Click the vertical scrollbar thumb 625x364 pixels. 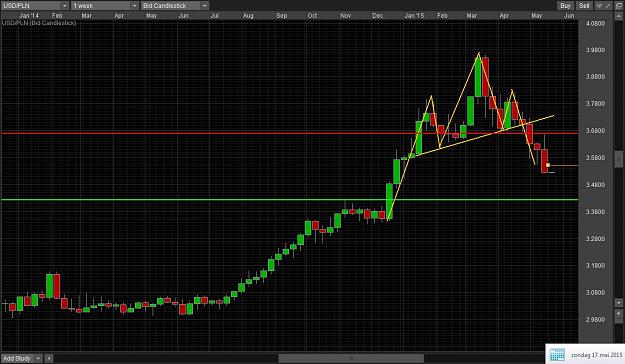click(x=619, y=159)
